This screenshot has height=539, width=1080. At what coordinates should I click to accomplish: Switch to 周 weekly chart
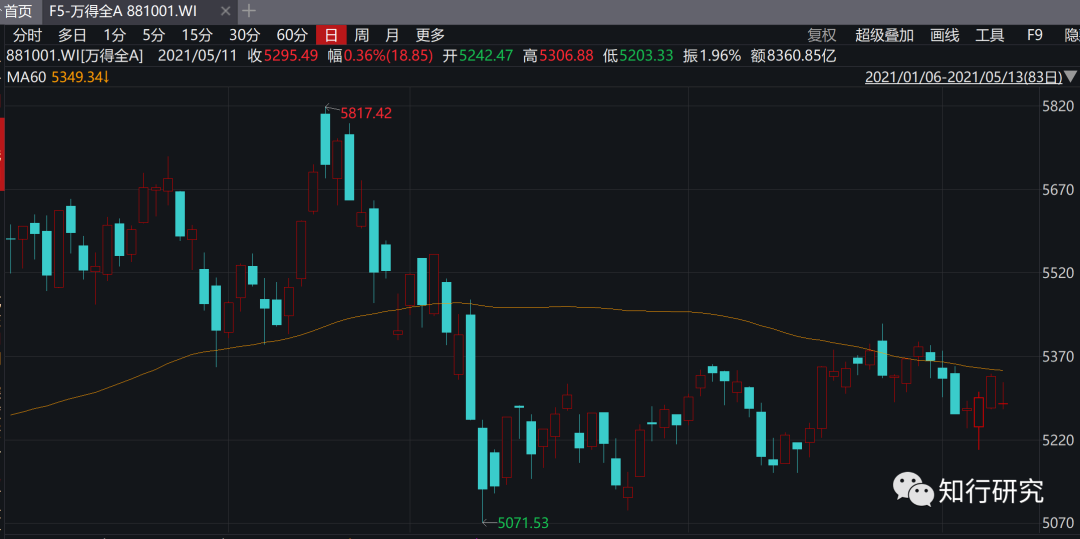[361, 35]
